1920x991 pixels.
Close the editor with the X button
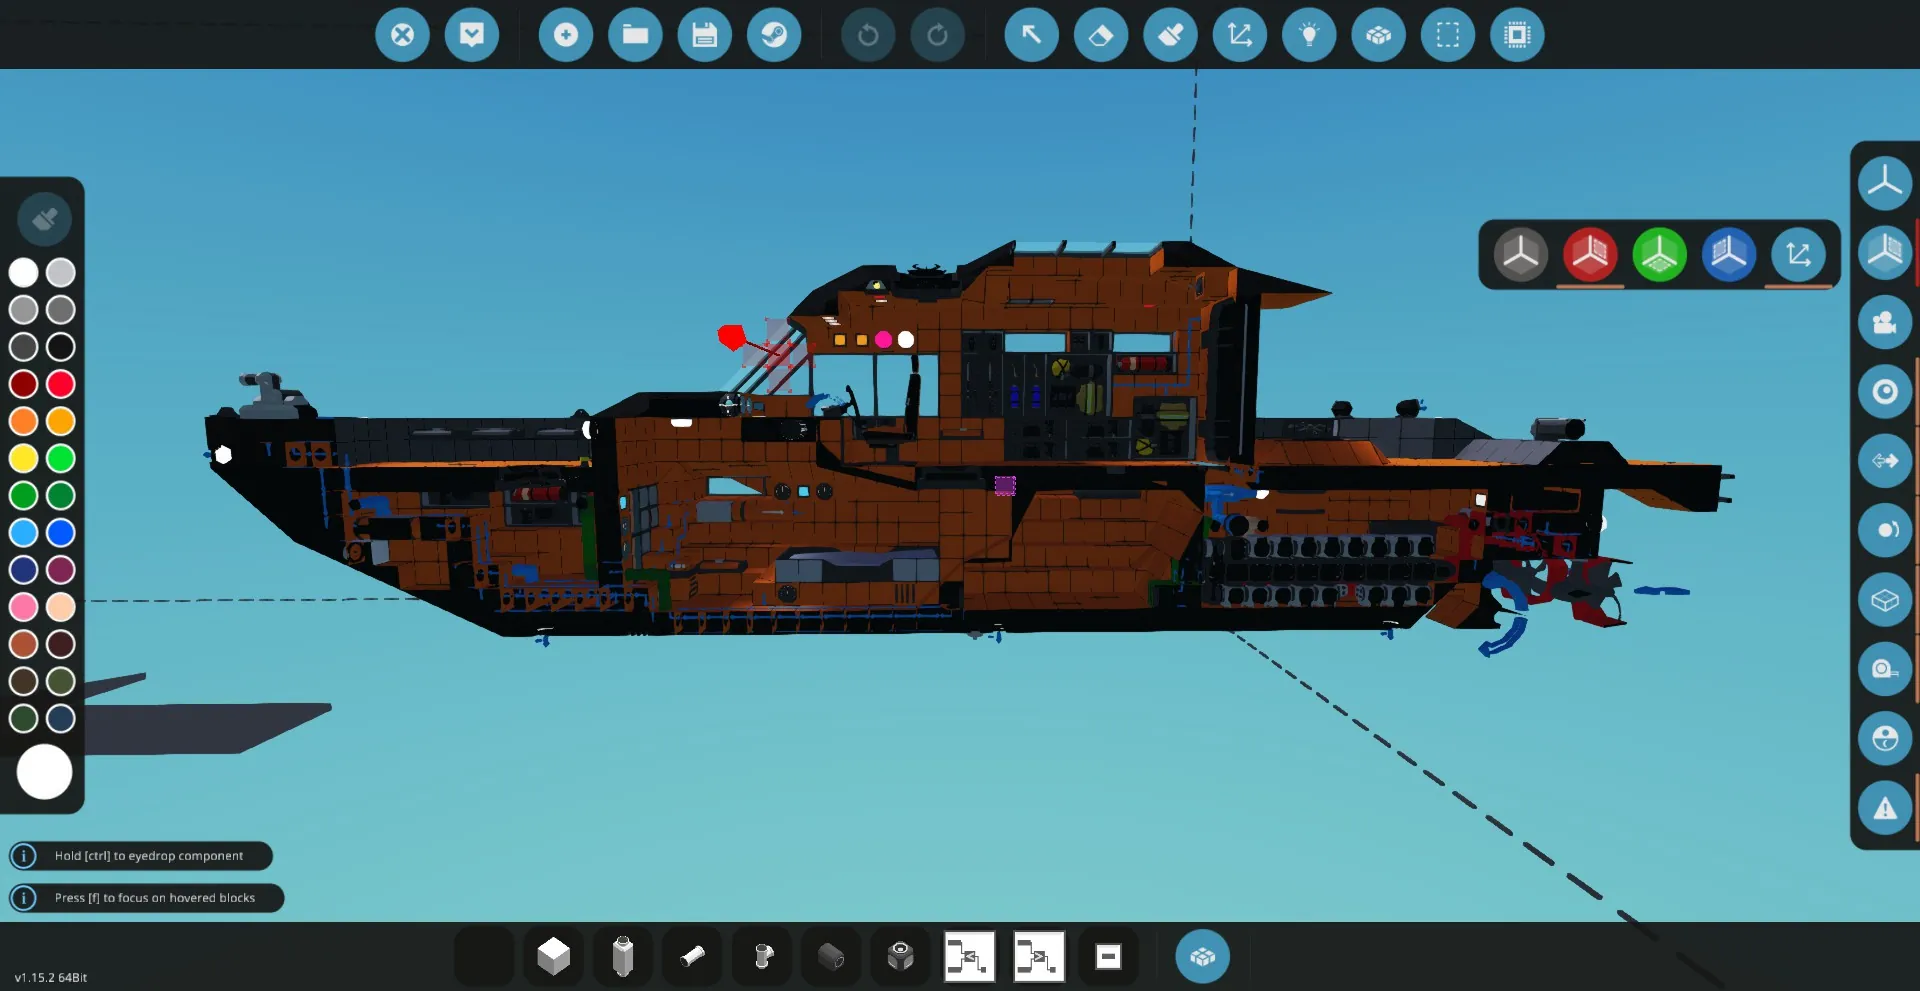[402, 35]
